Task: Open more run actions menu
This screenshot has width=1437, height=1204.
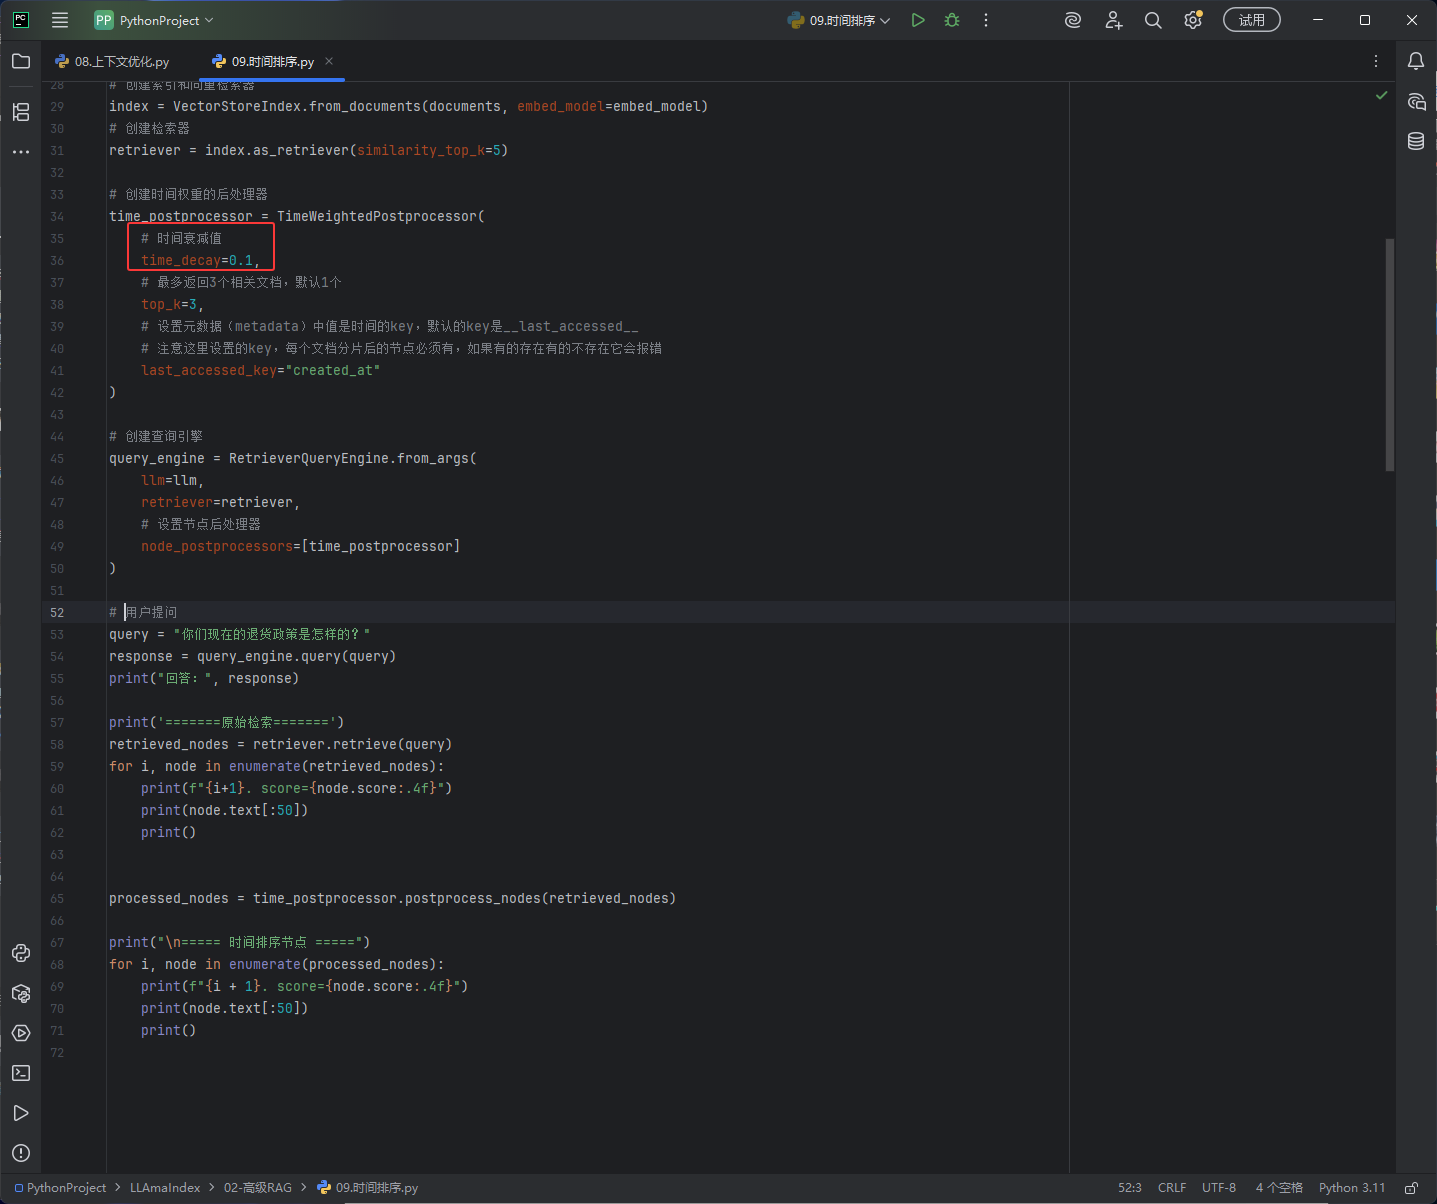Action: (x=986, y=20)
